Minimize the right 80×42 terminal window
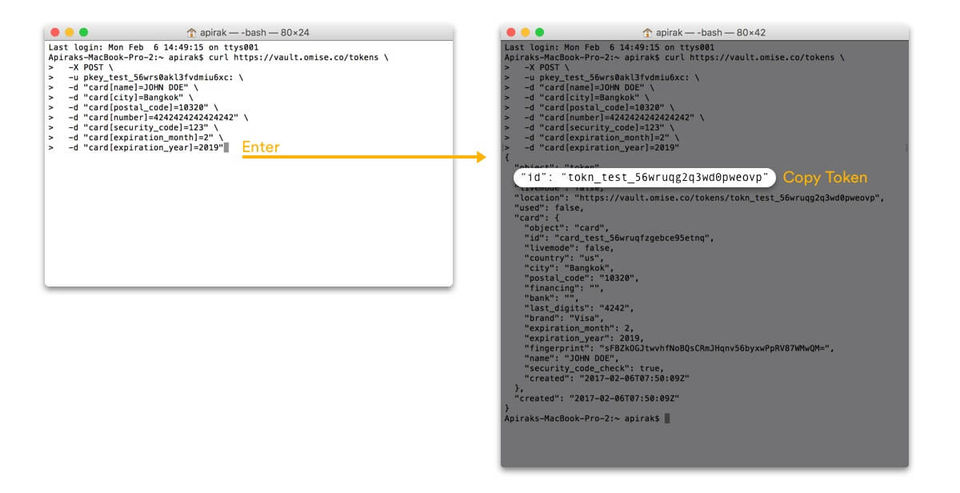 click(x=525, y=32)
